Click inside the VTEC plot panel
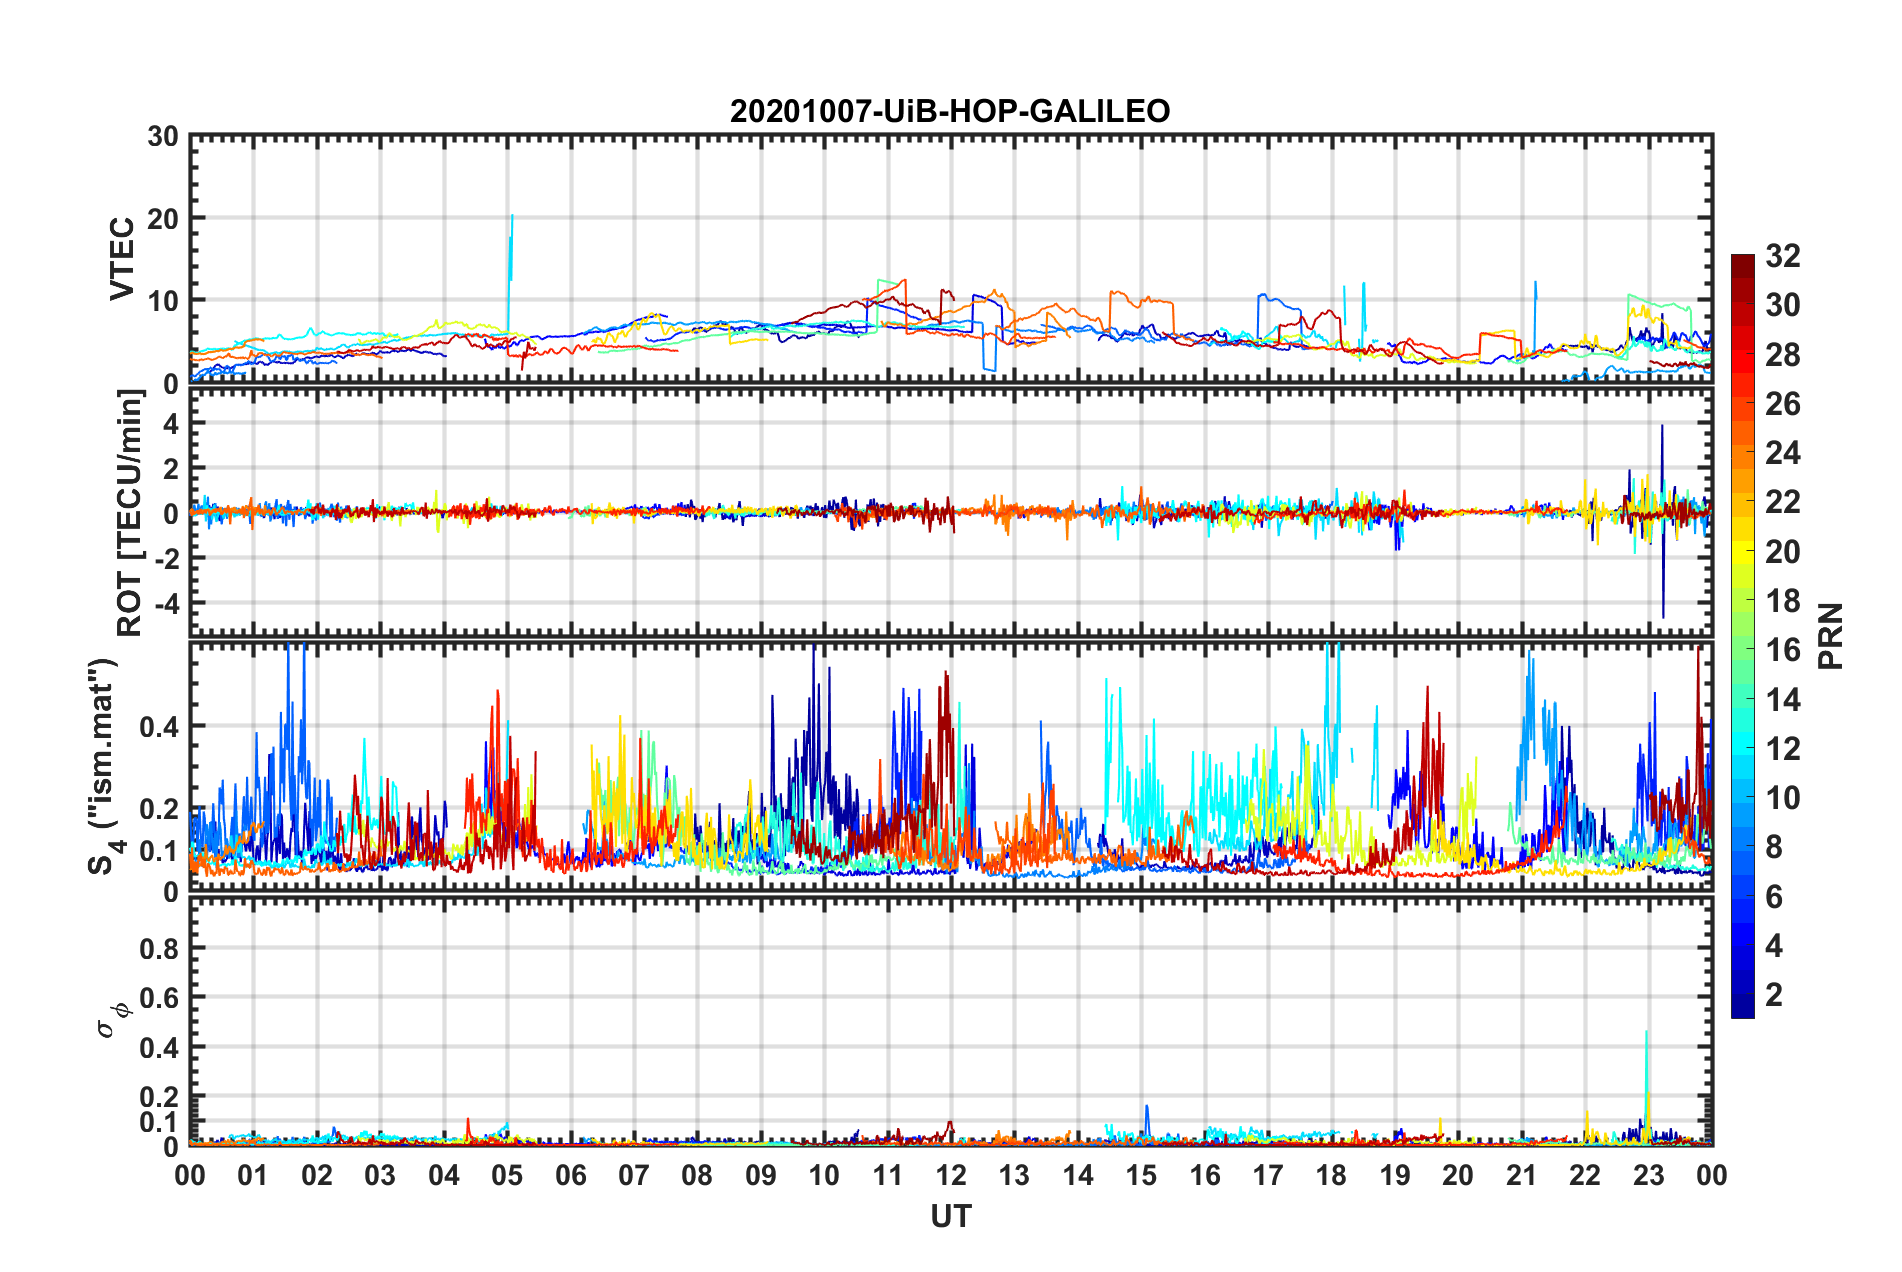This screenshot has height=1272, width=1902. point(951,259)
